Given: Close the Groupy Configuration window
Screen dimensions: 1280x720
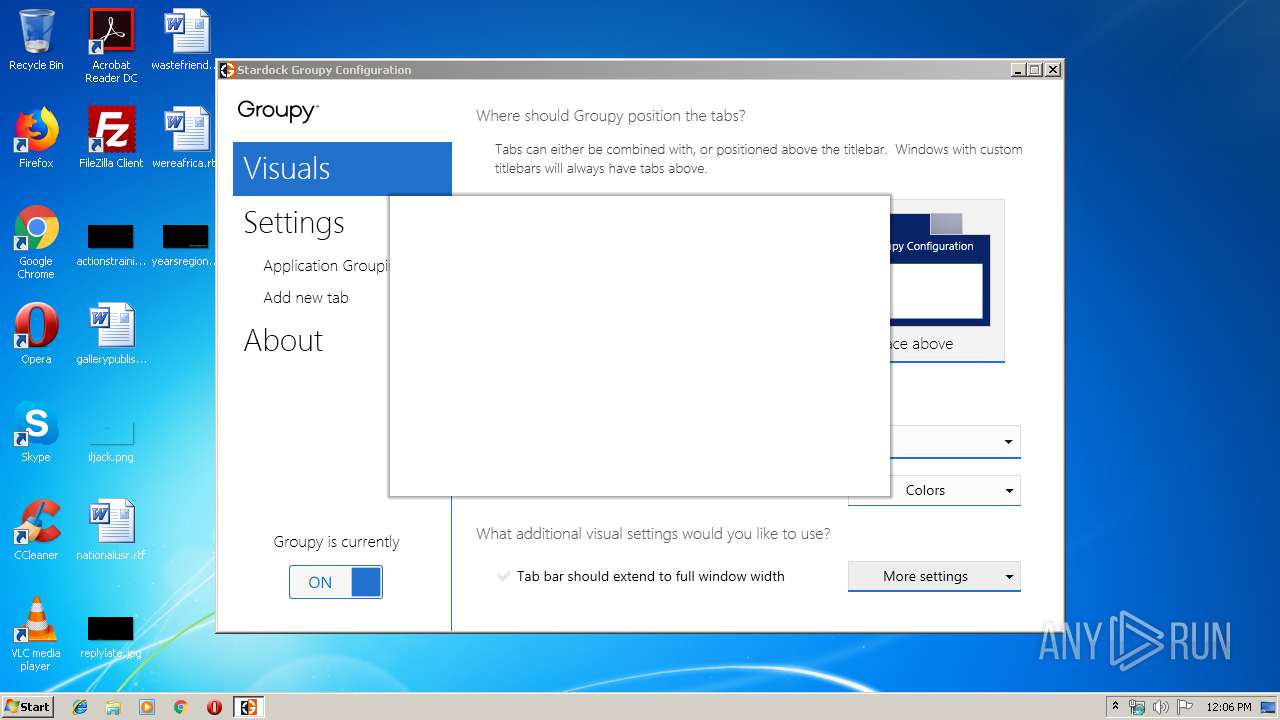Looking at the screenshot, I should [1052, 70].
